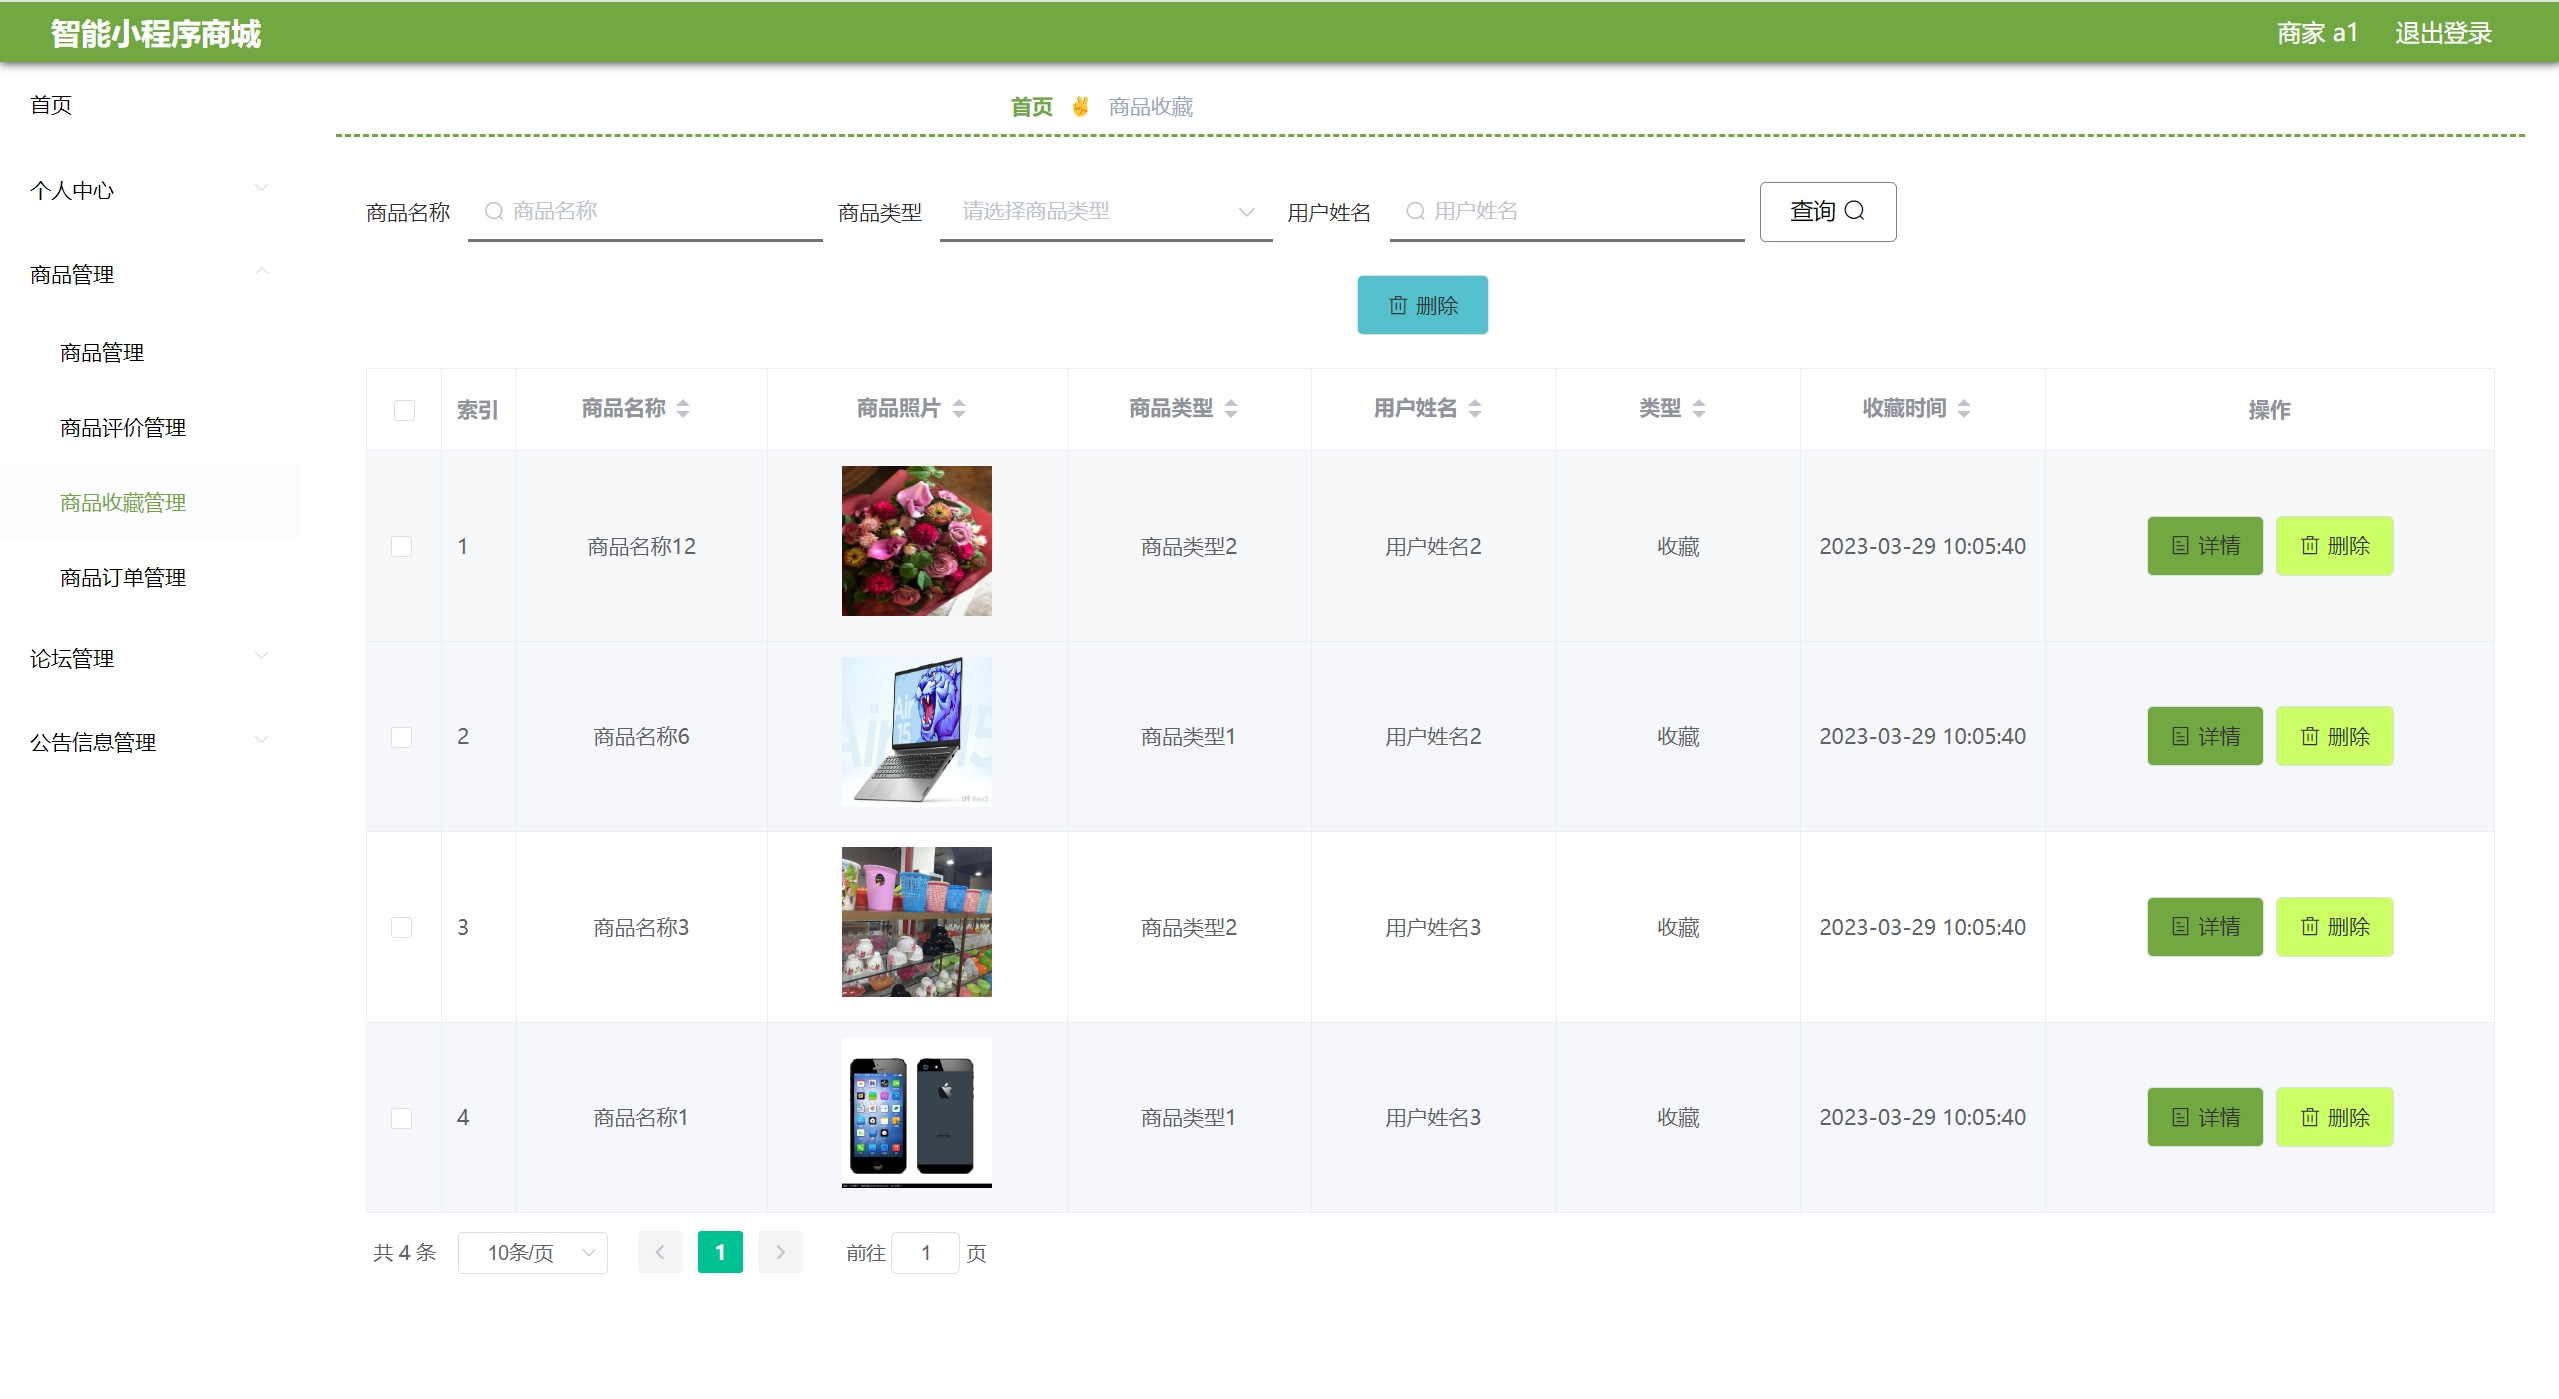Open 请选择商品类型 dropdown
This screenshot has height=1399, width=2559.
(x=1105, y=211)
